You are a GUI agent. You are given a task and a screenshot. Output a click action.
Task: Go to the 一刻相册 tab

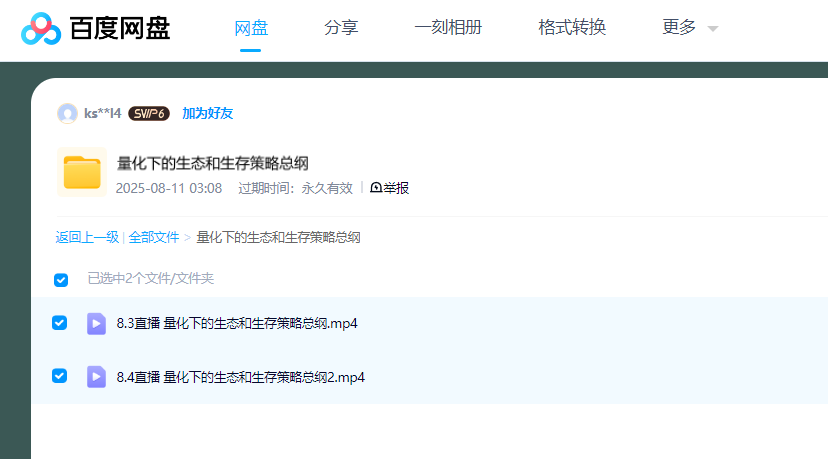coord(448,28)
